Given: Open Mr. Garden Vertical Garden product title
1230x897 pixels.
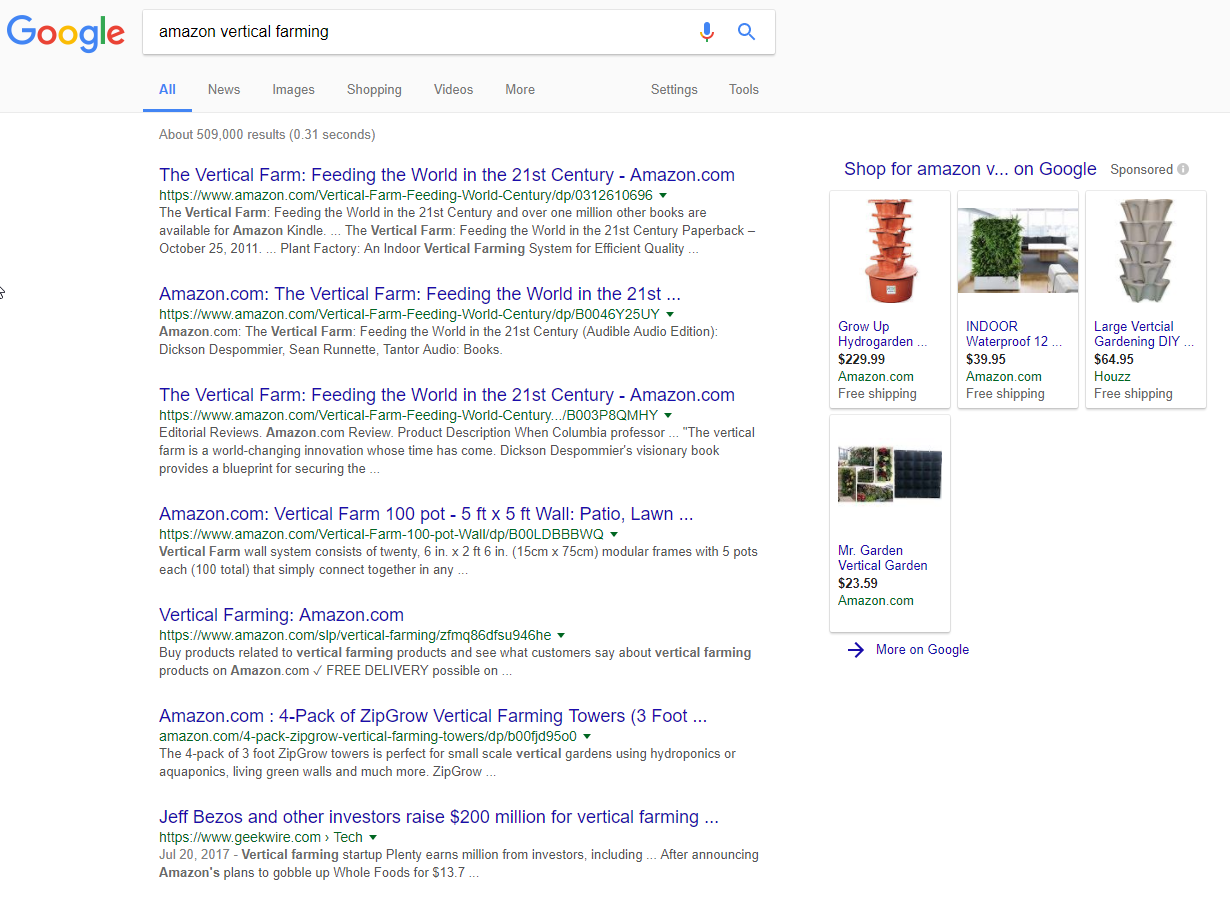Looking at the screenshot, I should [883, 558].
